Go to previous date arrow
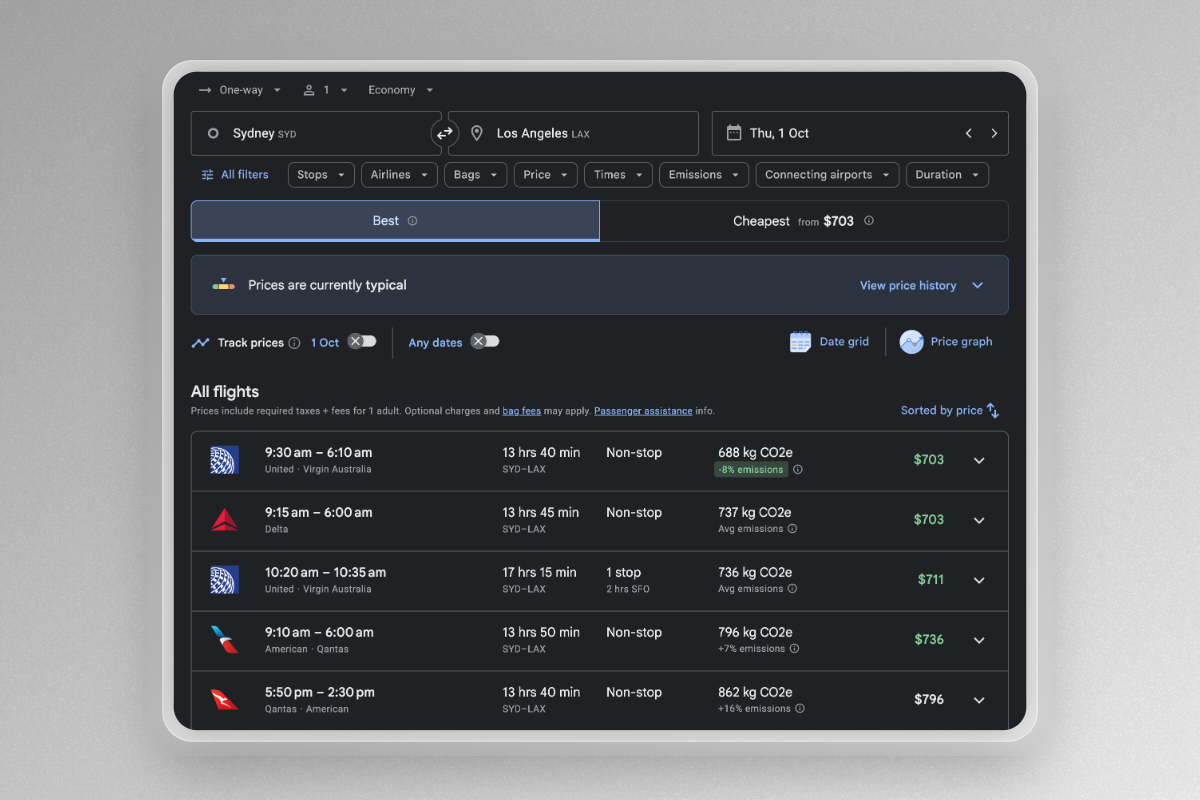Screen dimensions: 1200x800 click(x=968, y=133)
